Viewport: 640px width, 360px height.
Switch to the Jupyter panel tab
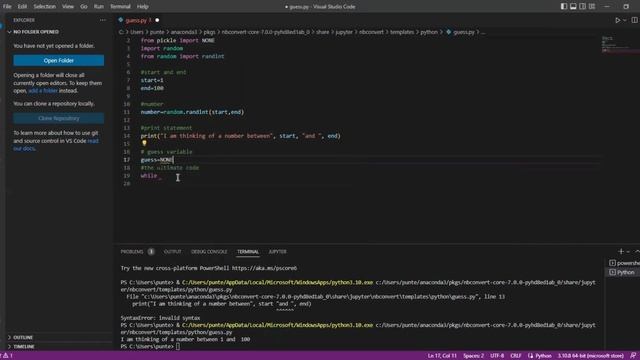tap(278, 252)
